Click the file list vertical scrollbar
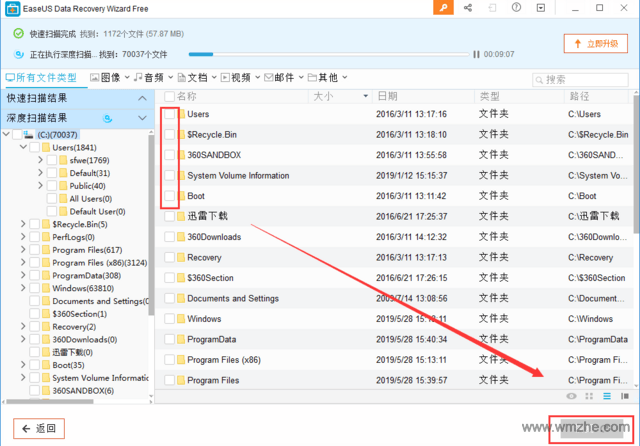Image resolution: width=640 pixels, height=446 pixels. [x=636, y=163]
